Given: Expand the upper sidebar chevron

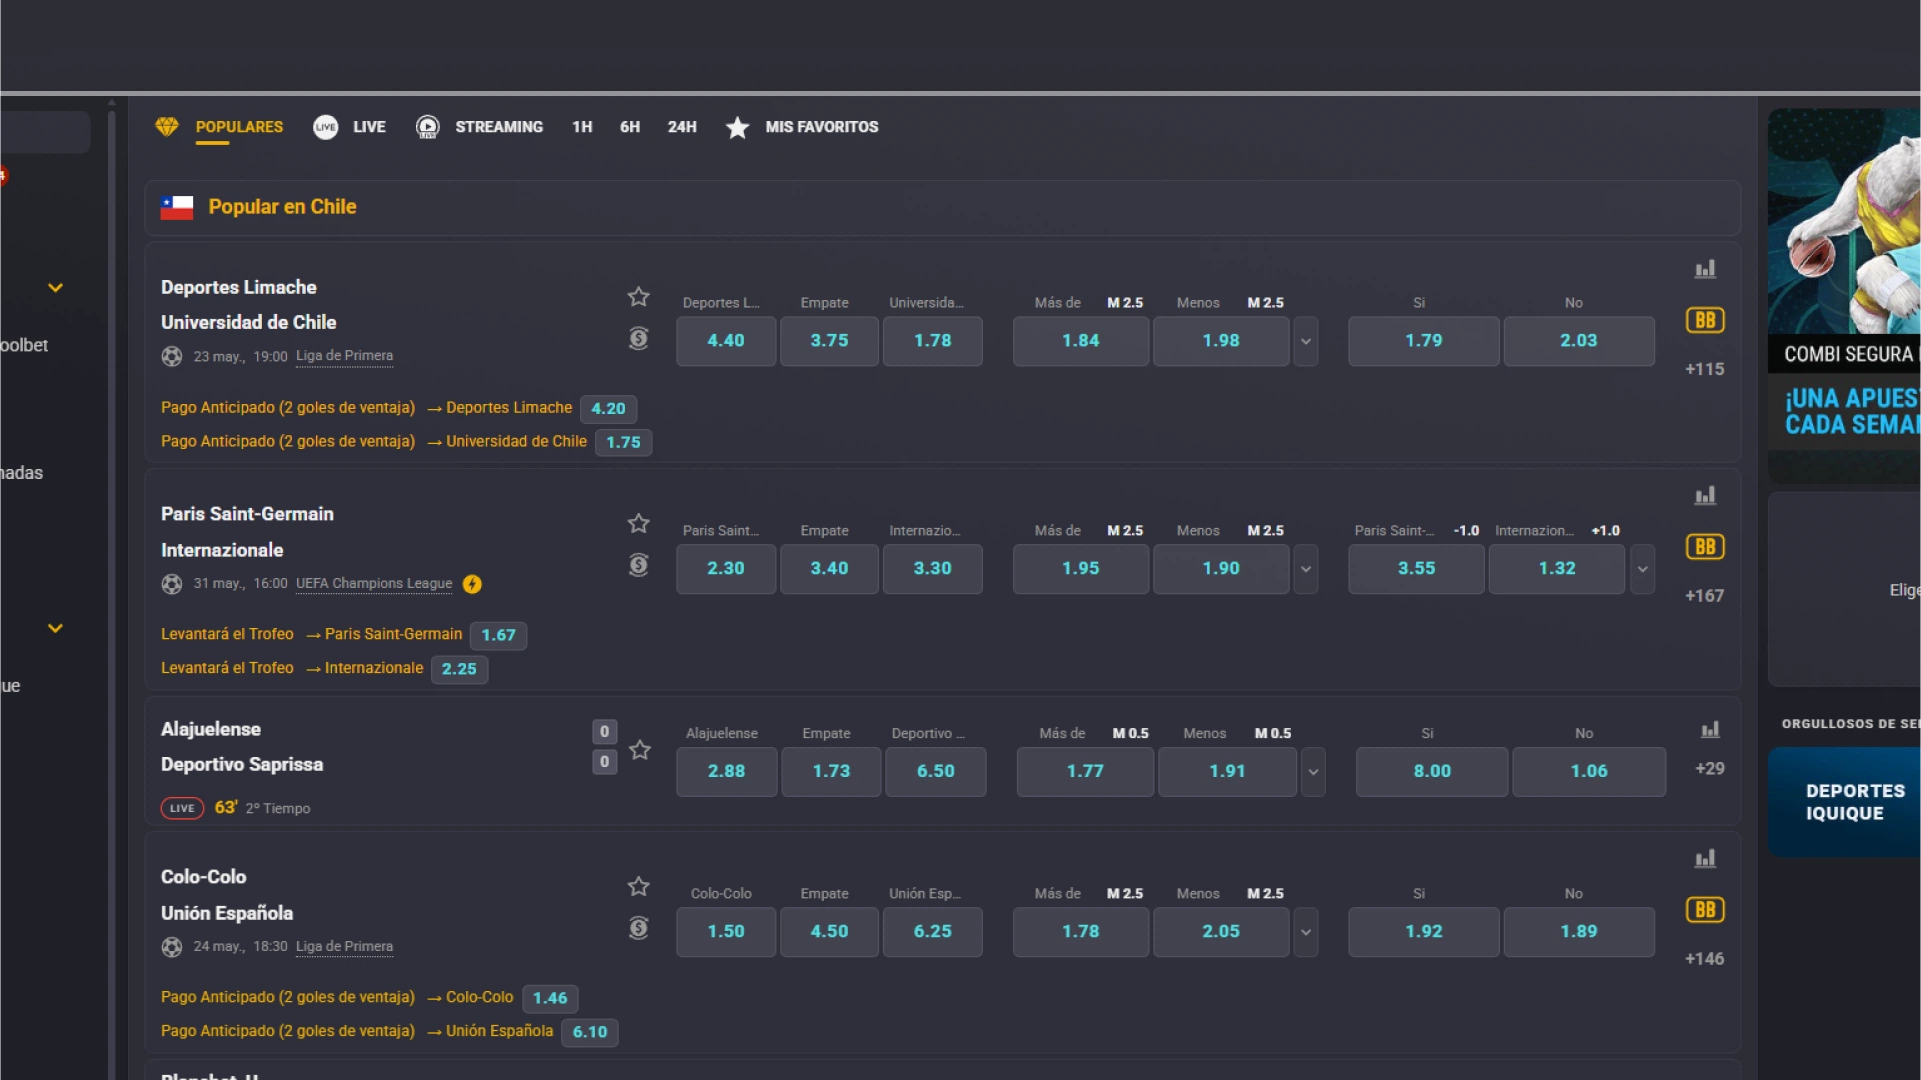Looking at the screenshot, I should tap(56, 288).
